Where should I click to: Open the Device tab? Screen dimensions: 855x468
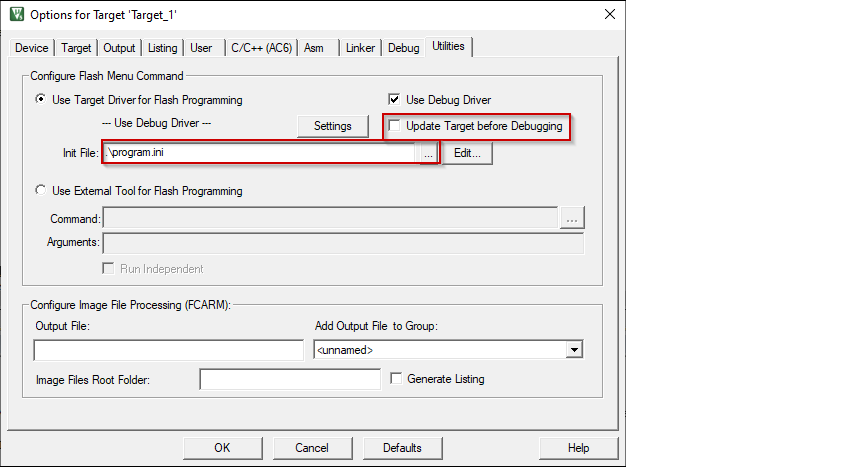pyautogui.click(x=32, y=48)
